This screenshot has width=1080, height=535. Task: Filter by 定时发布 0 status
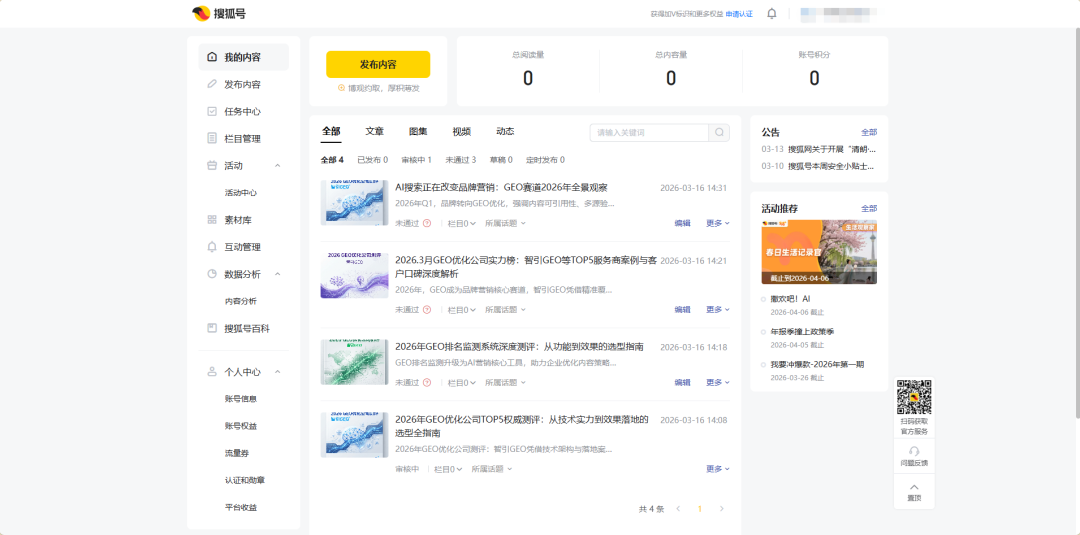point(546,160)
